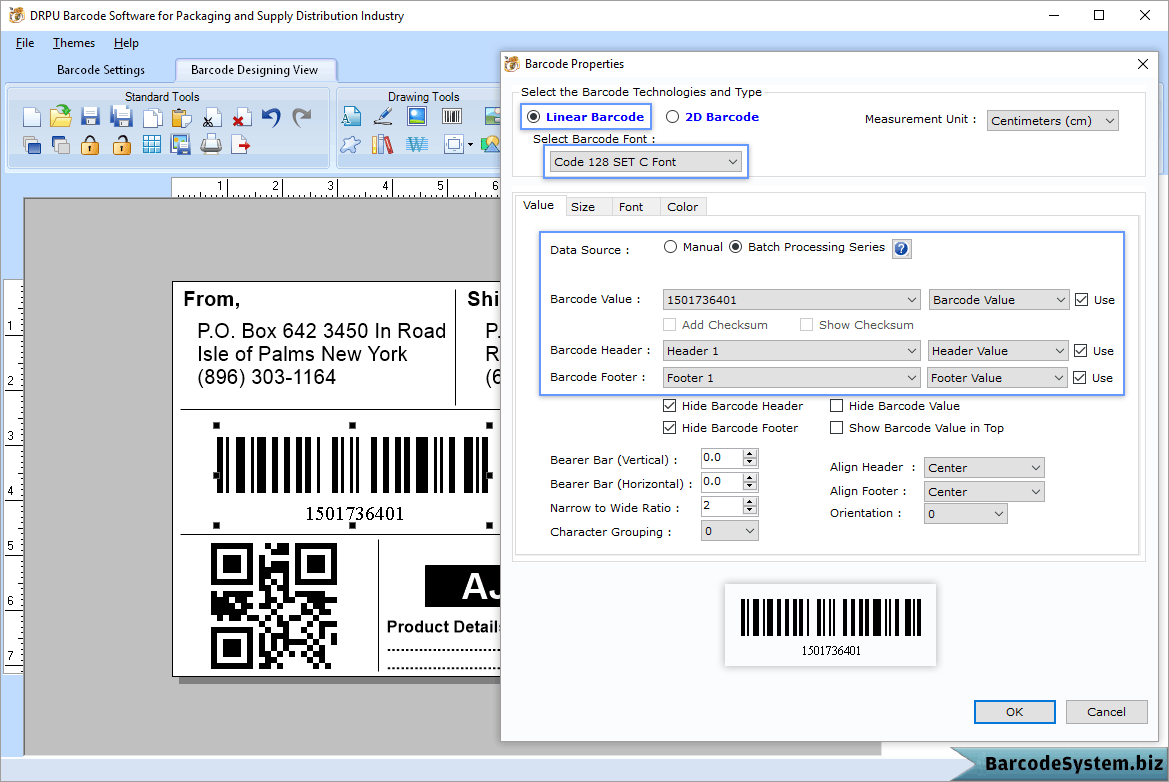1169x782 pixels.
Task: Select the pen Signature drawing tool
Action: (x=383, y=116)
